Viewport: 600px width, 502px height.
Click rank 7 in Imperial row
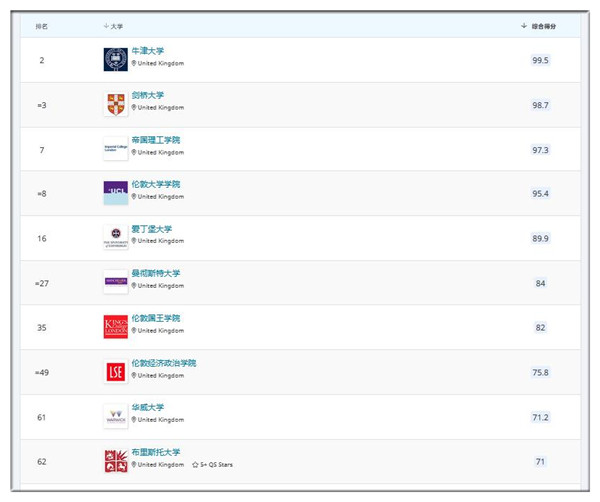click(x=42, y=150)
